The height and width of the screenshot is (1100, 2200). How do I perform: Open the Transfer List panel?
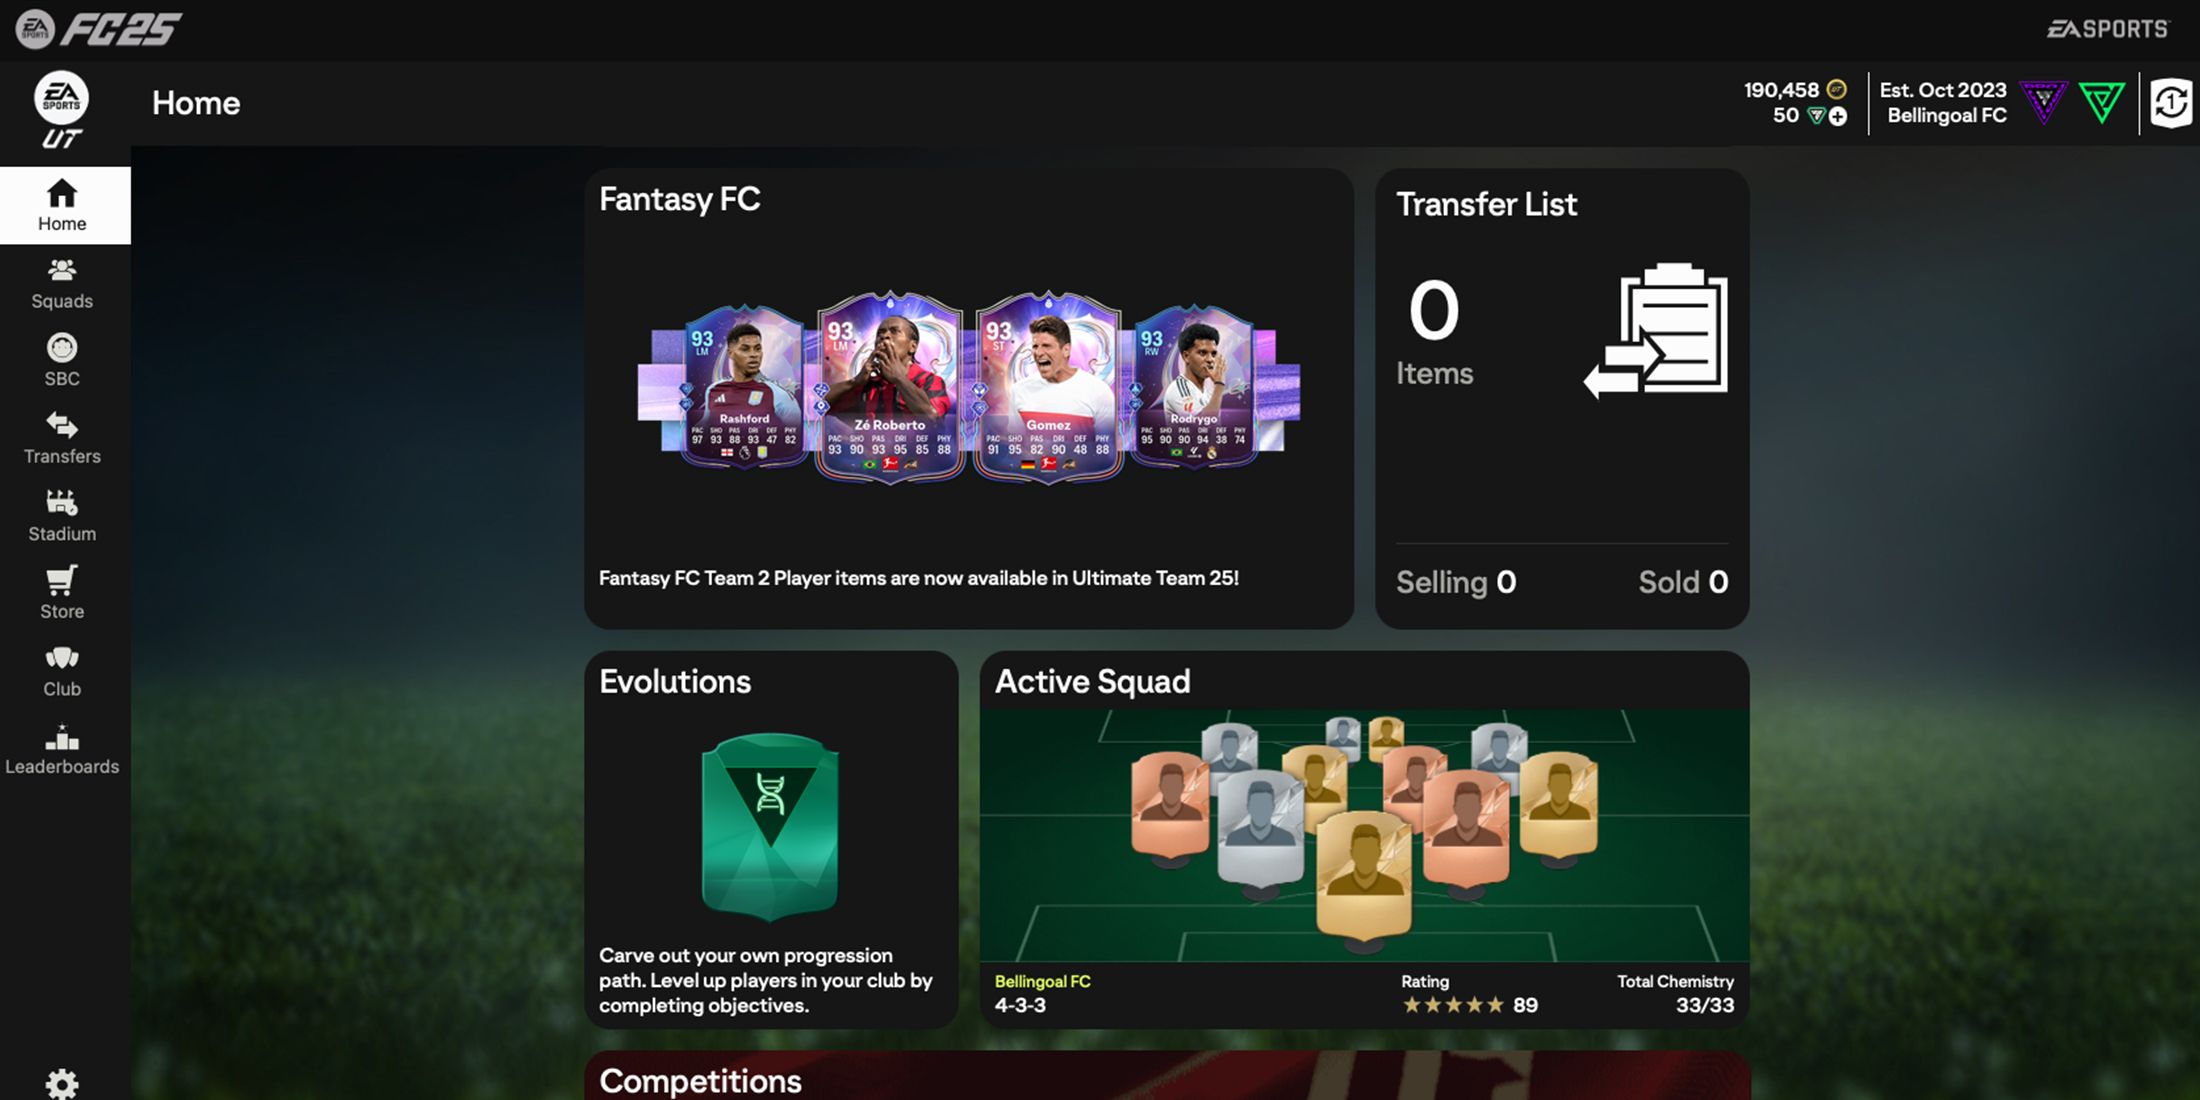coord(1562,397)
